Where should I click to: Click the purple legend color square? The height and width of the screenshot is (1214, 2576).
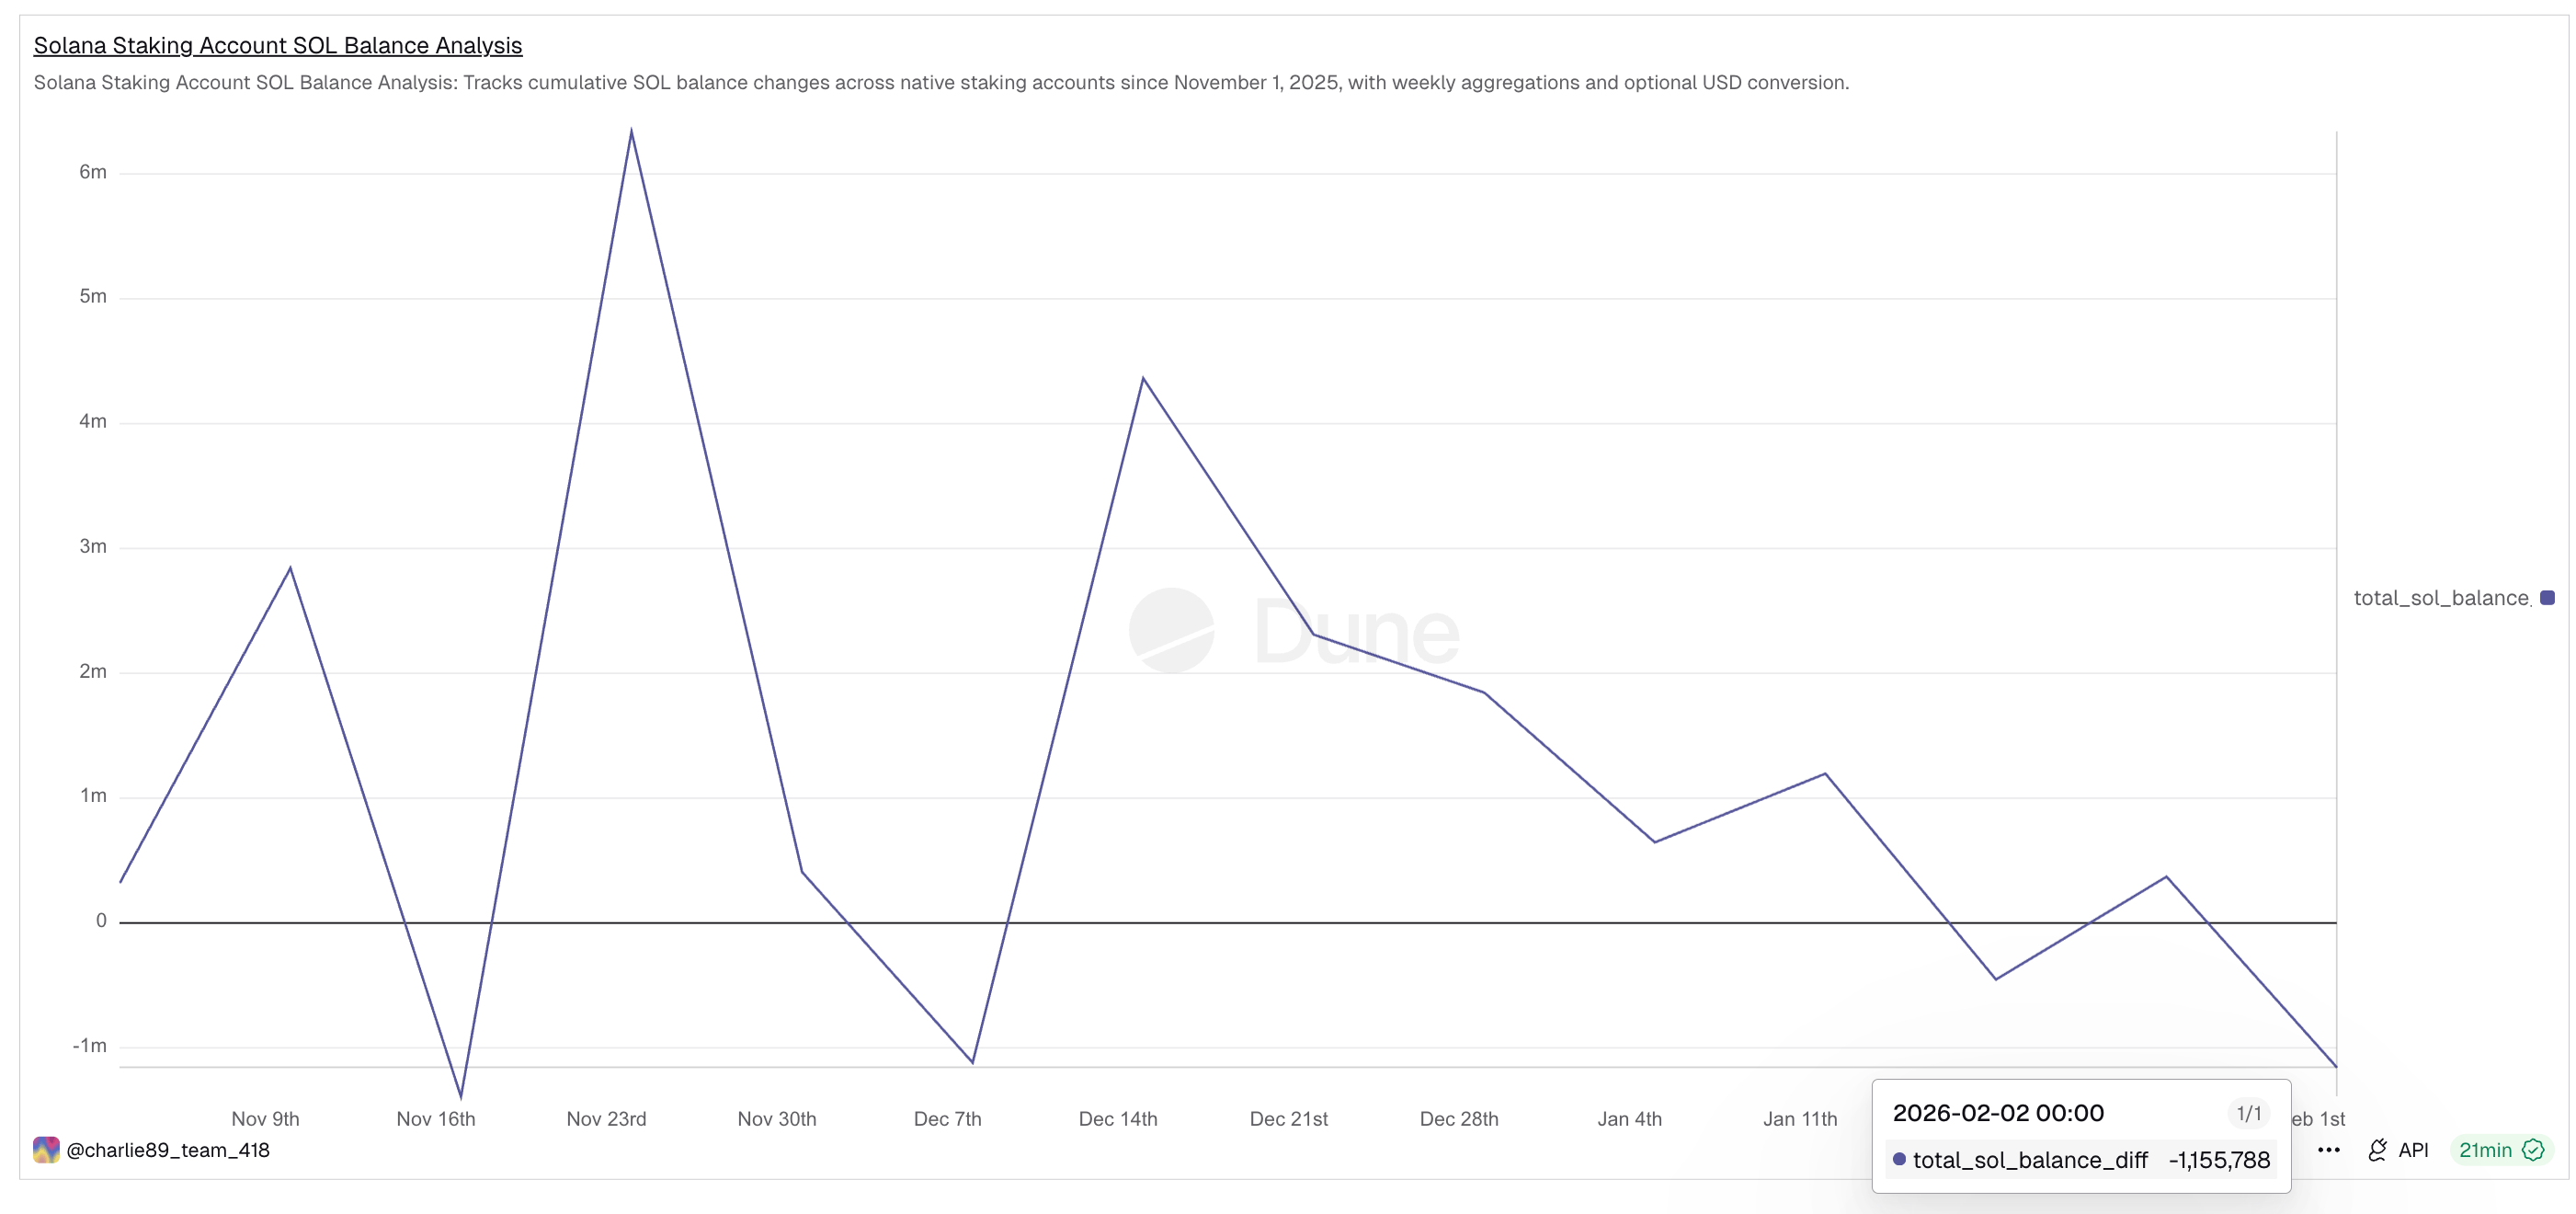click(2547, 597)
